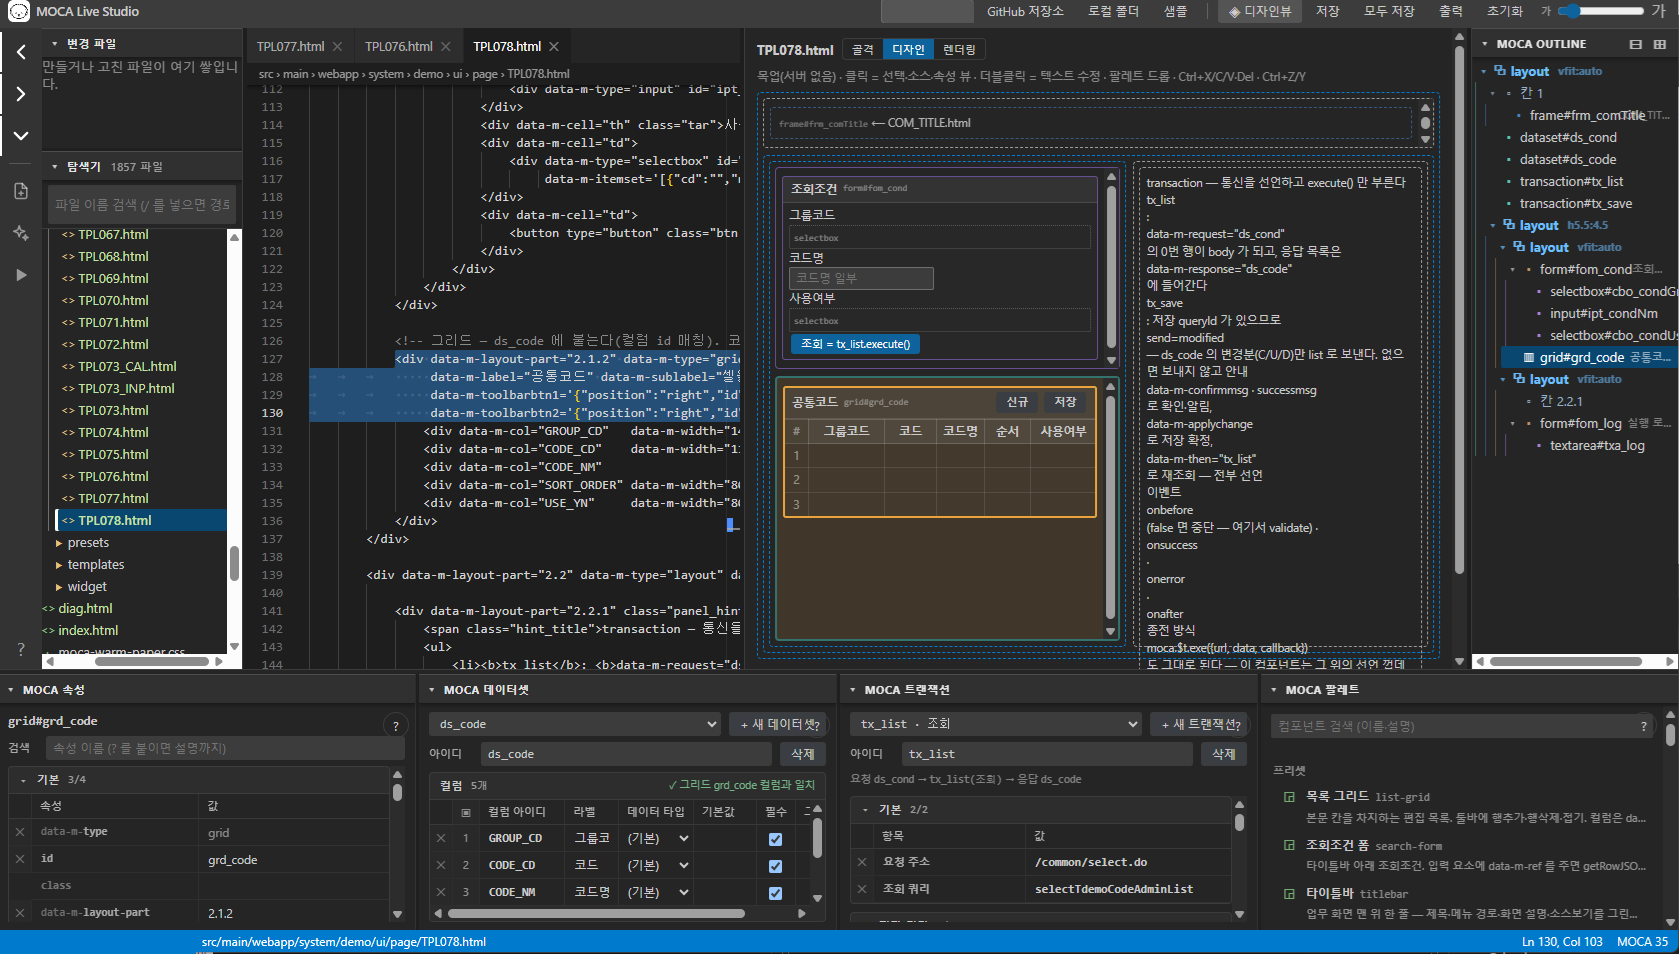The image size is (1679, 954).
Task: Click the help icon in MOCA 속성 panel
Action: (396, 726)
